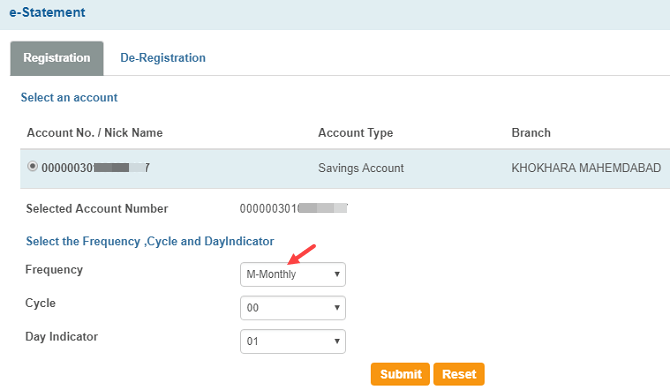Click the Account No. / Nick Name header
Image resolution: width=670 pixels, height=390 pixels.
pos(94,133)
